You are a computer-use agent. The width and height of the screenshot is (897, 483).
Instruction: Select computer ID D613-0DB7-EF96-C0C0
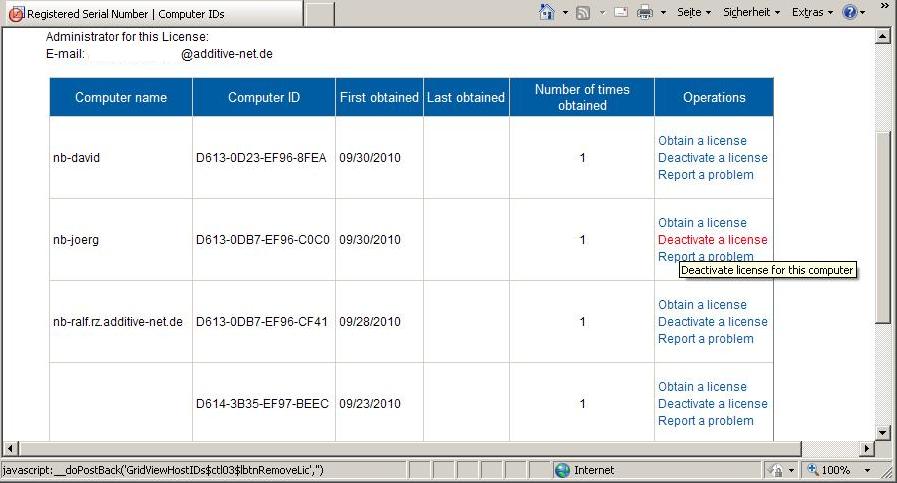pos(263,240)
